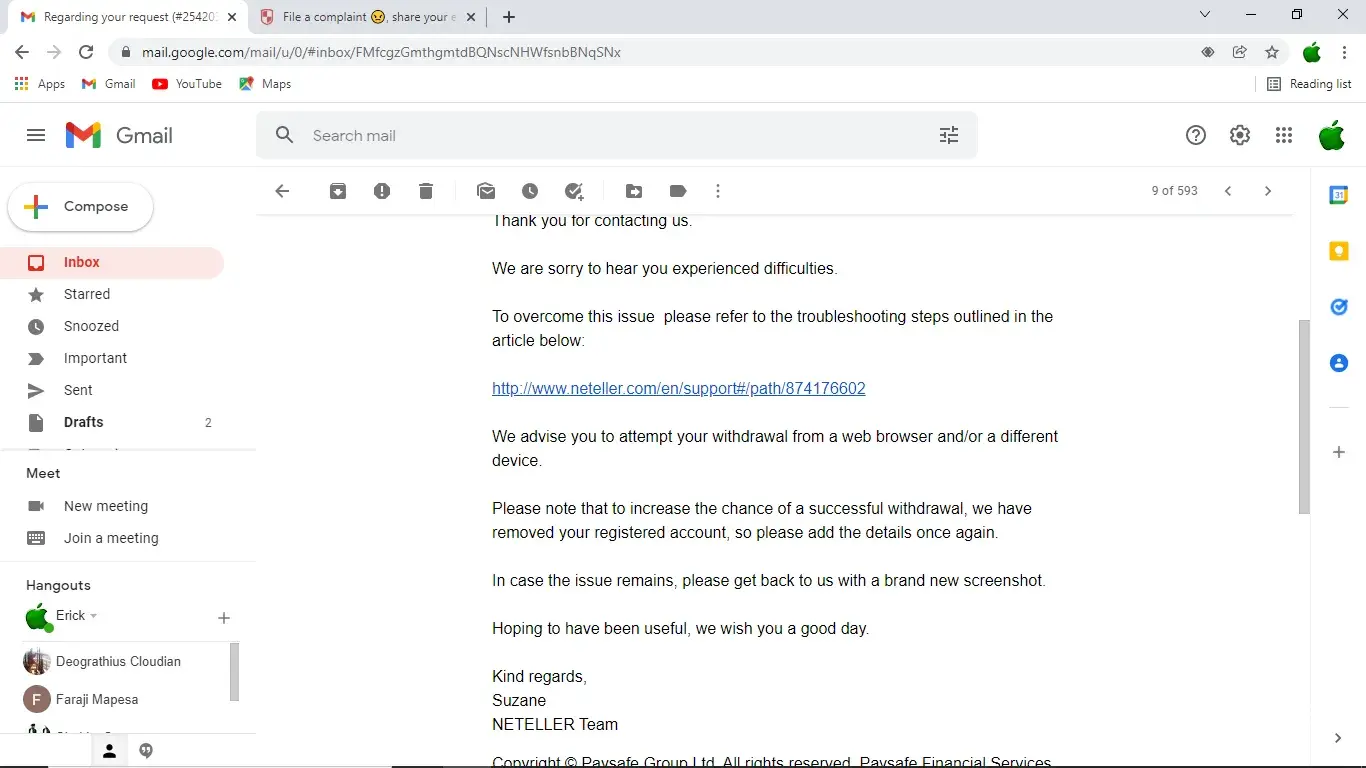Click the Compose button
This screenshot has width=1366, height=768.
[x=81, y=207]
